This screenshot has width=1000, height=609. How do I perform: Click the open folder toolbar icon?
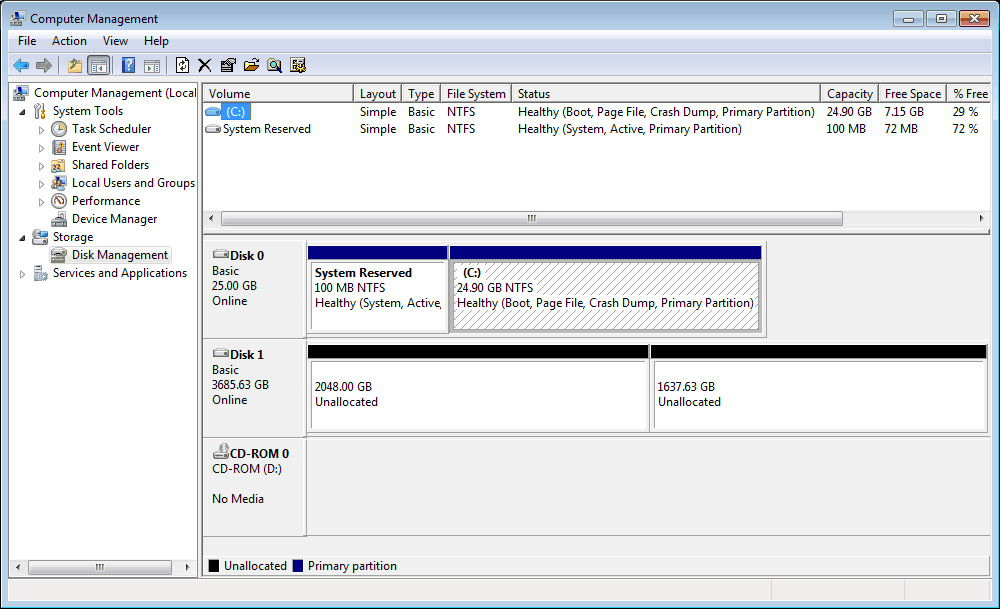tap(251, 66)
